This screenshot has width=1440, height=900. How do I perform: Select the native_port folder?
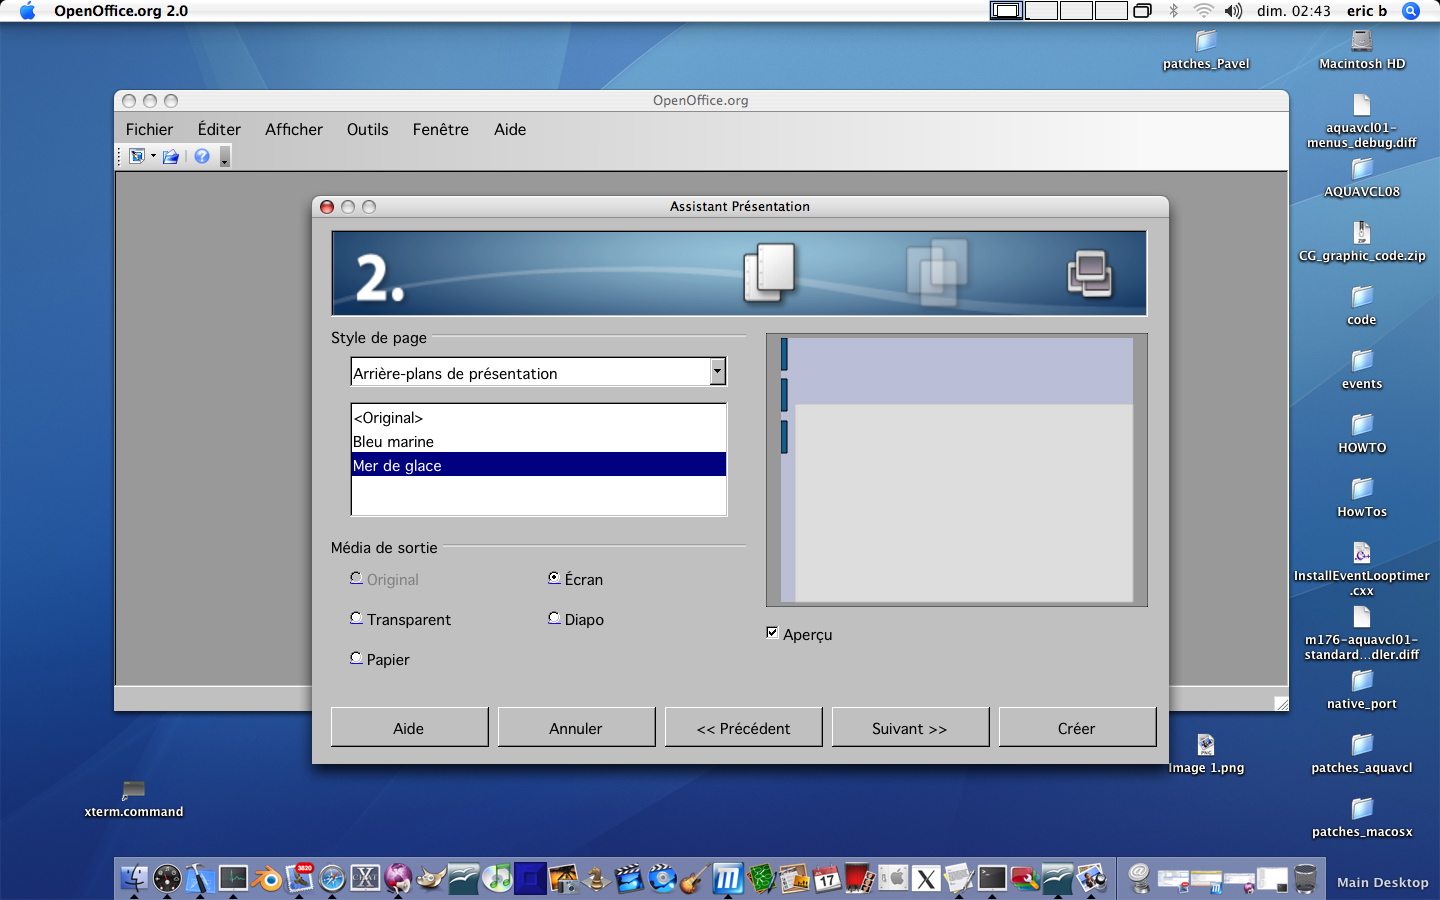(x=1362, y=680)
